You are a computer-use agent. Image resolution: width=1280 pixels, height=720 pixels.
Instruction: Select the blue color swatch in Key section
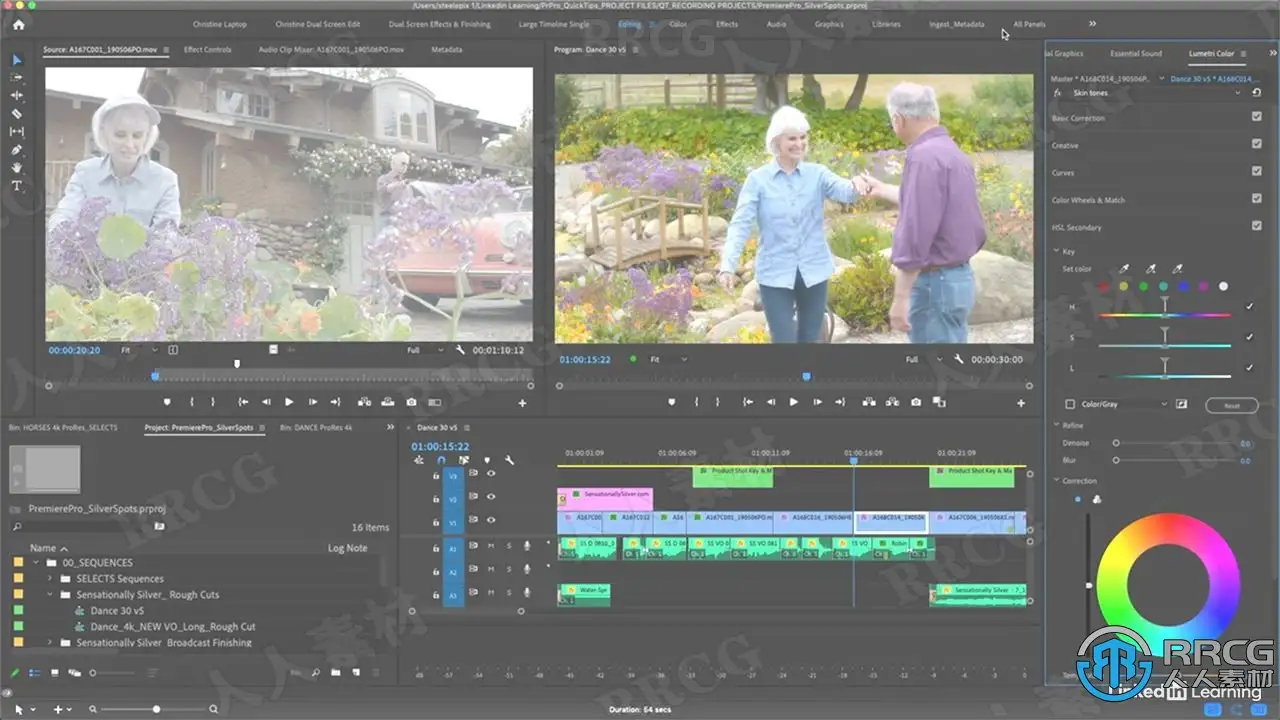click(x=1183, y=287)
